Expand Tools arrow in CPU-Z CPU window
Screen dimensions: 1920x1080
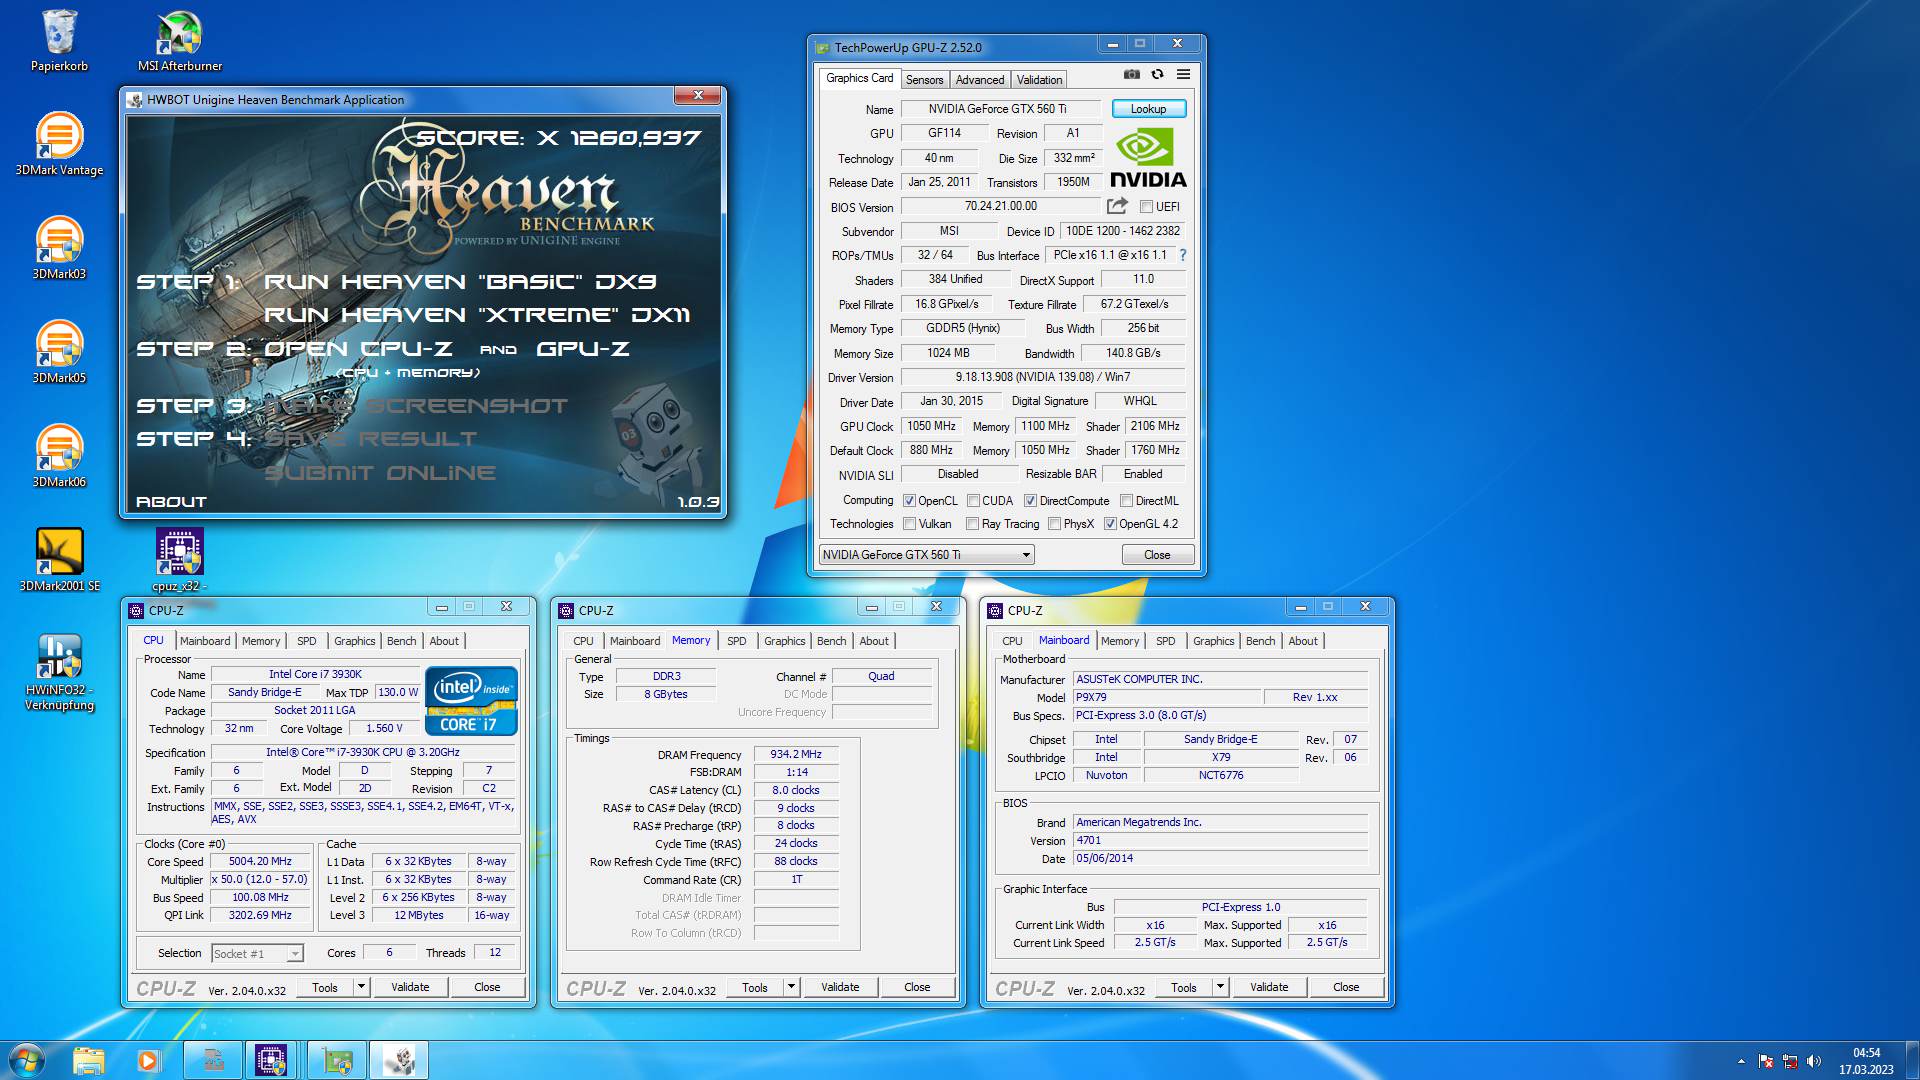(x=361, y=987)
